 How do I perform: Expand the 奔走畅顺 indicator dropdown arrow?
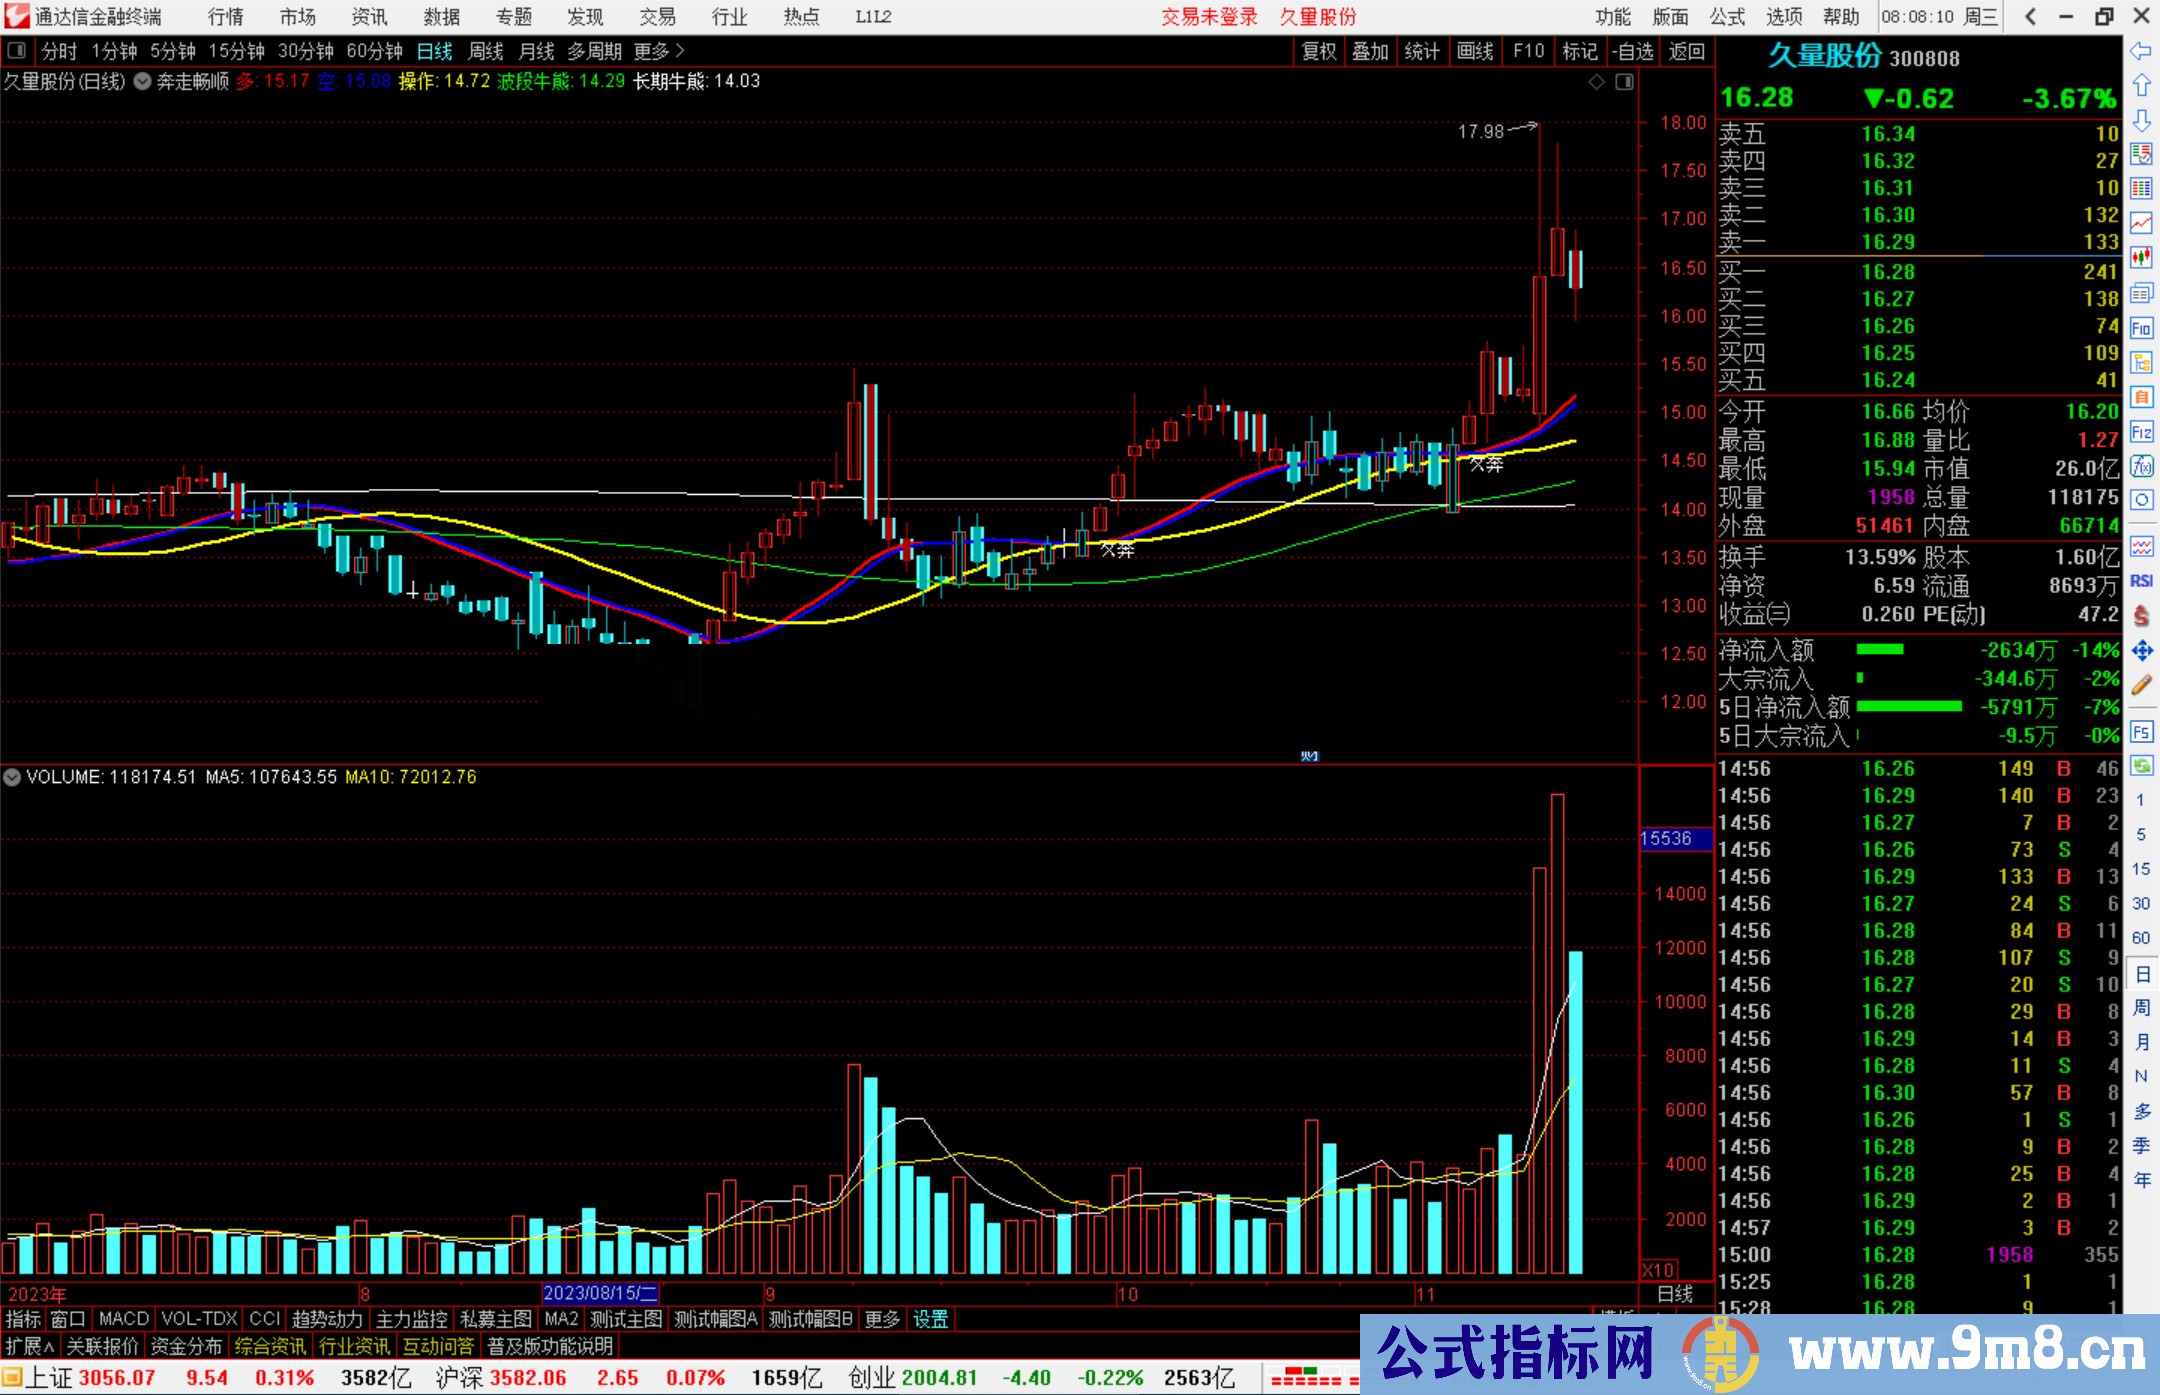tap(143, 82)
